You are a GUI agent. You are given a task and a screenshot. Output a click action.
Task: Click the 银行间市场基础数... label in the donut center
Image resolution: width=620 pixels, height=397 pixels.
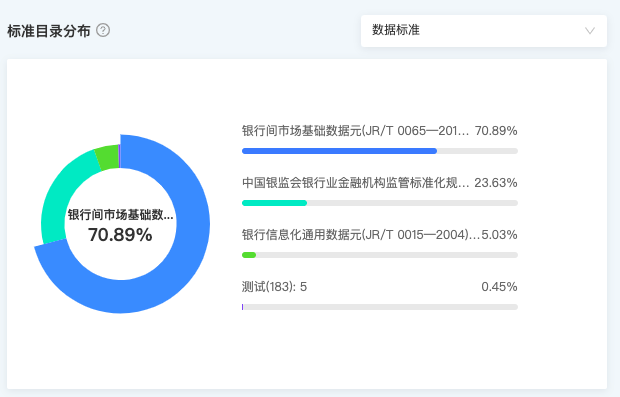(x=121, y=215)
